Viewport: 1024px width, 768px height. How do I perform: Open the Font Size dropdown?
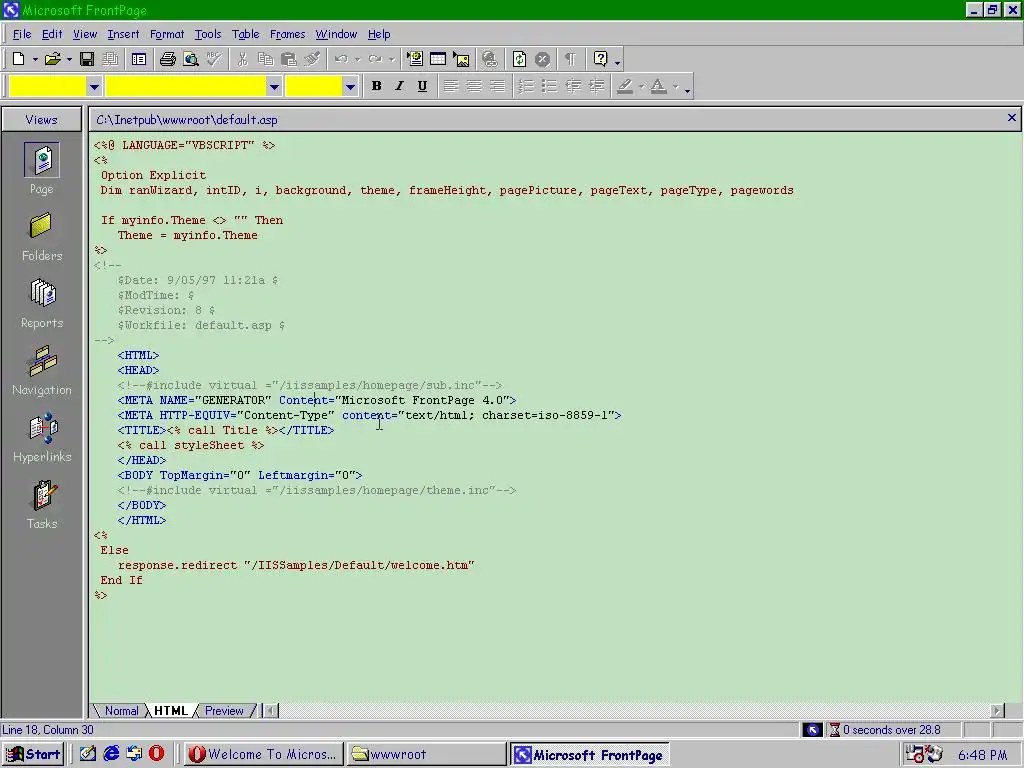pos(350,86)
